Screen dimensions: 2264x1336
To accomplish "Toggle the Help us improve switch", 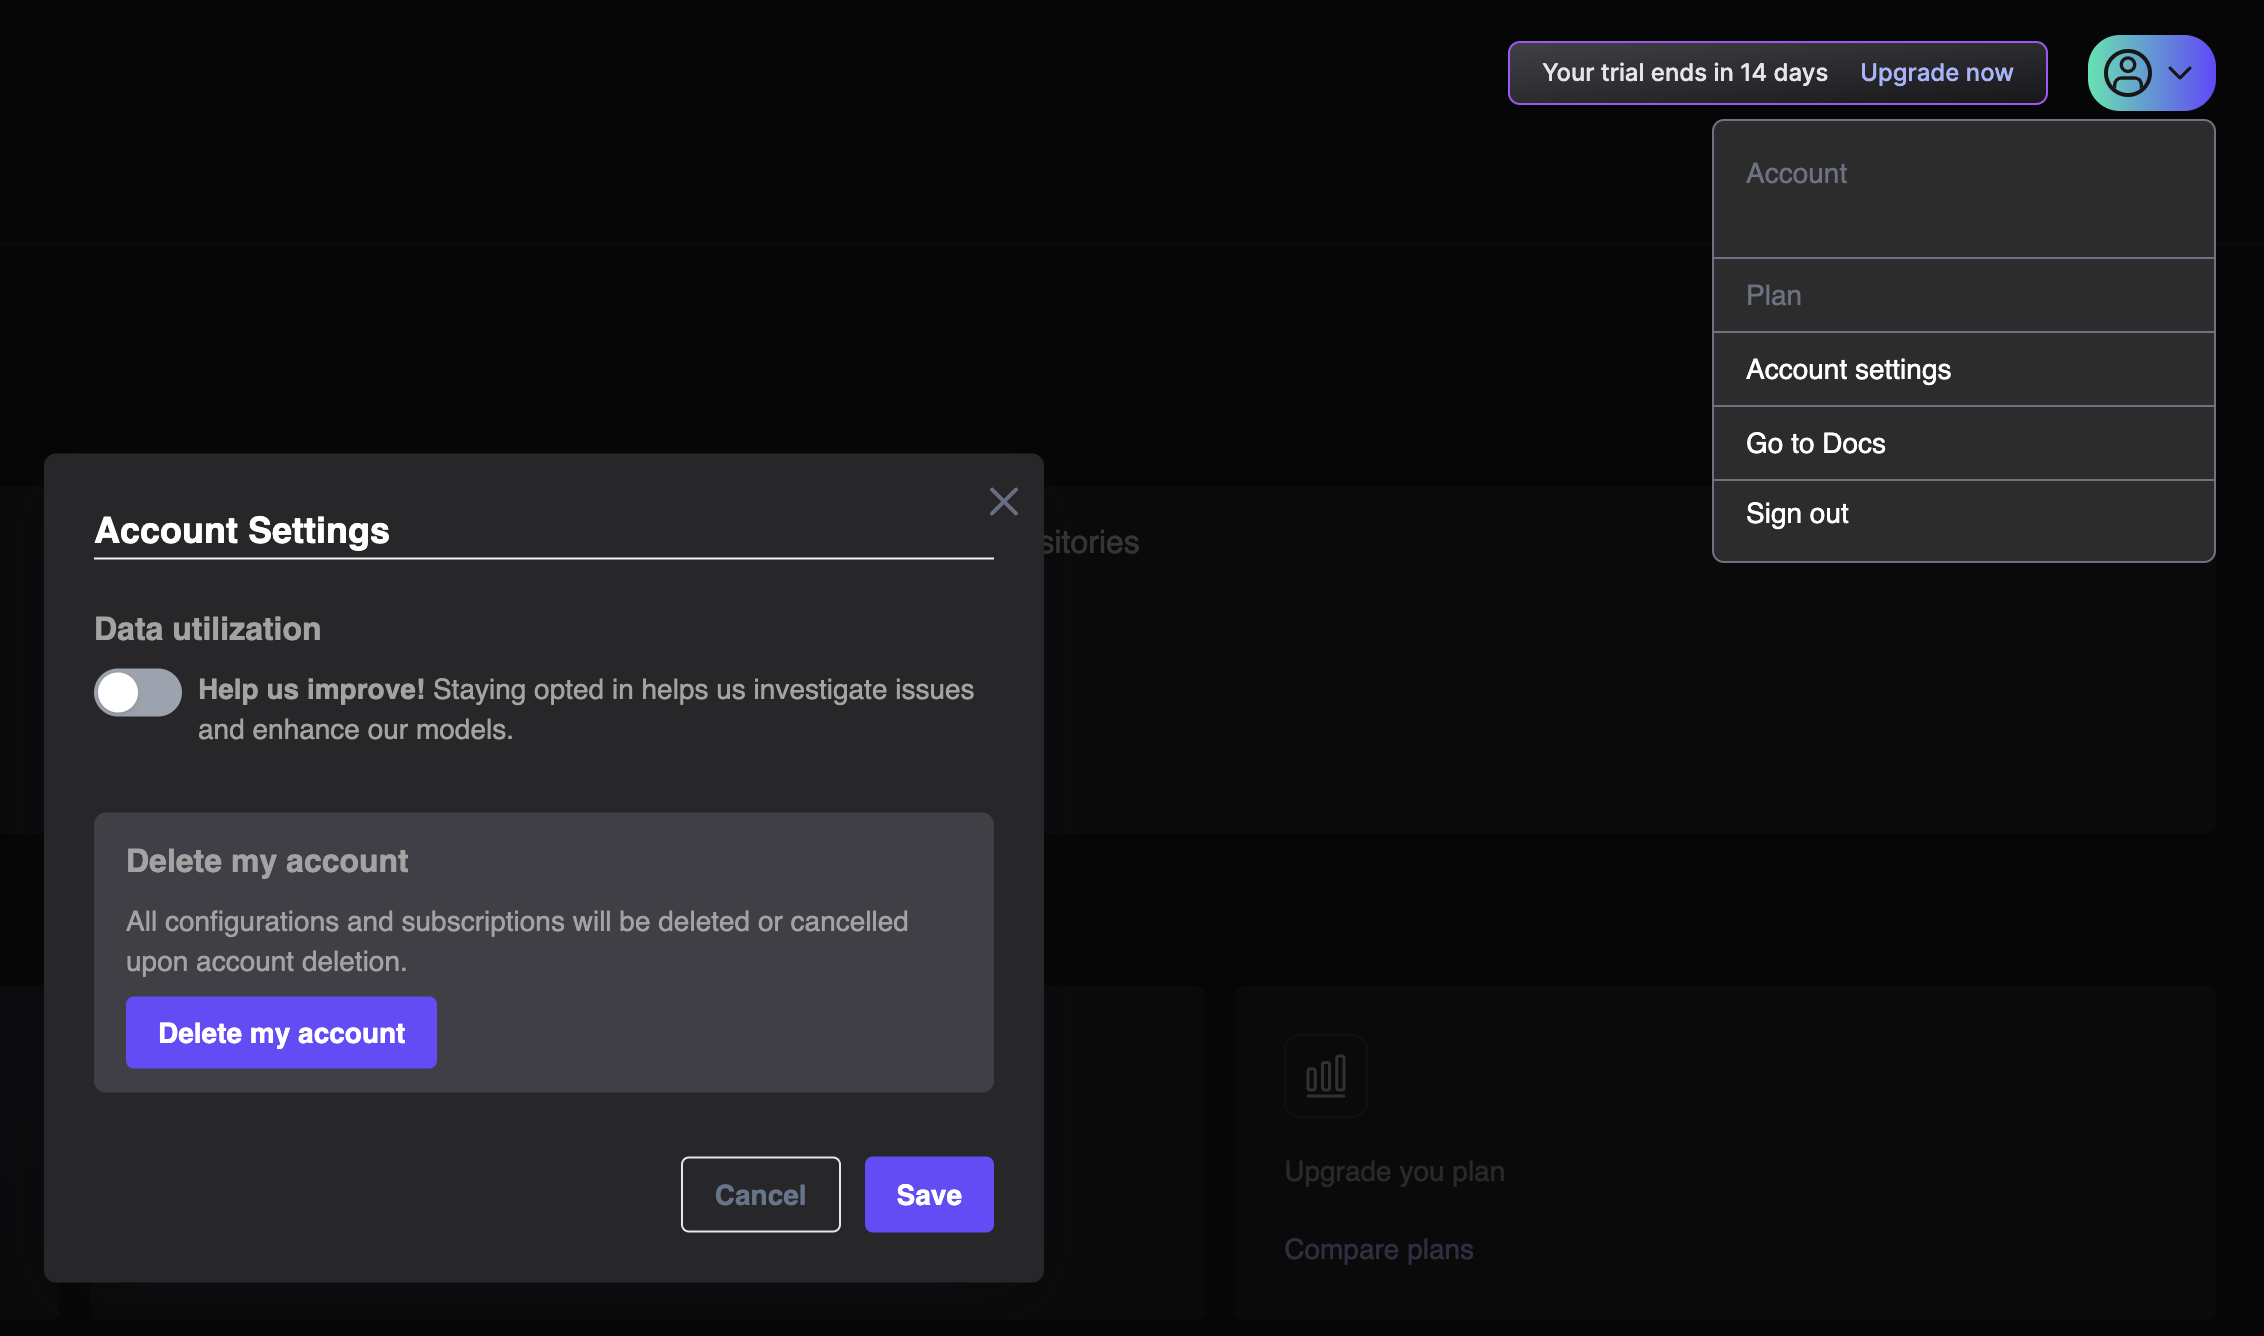I will (138, 692).
